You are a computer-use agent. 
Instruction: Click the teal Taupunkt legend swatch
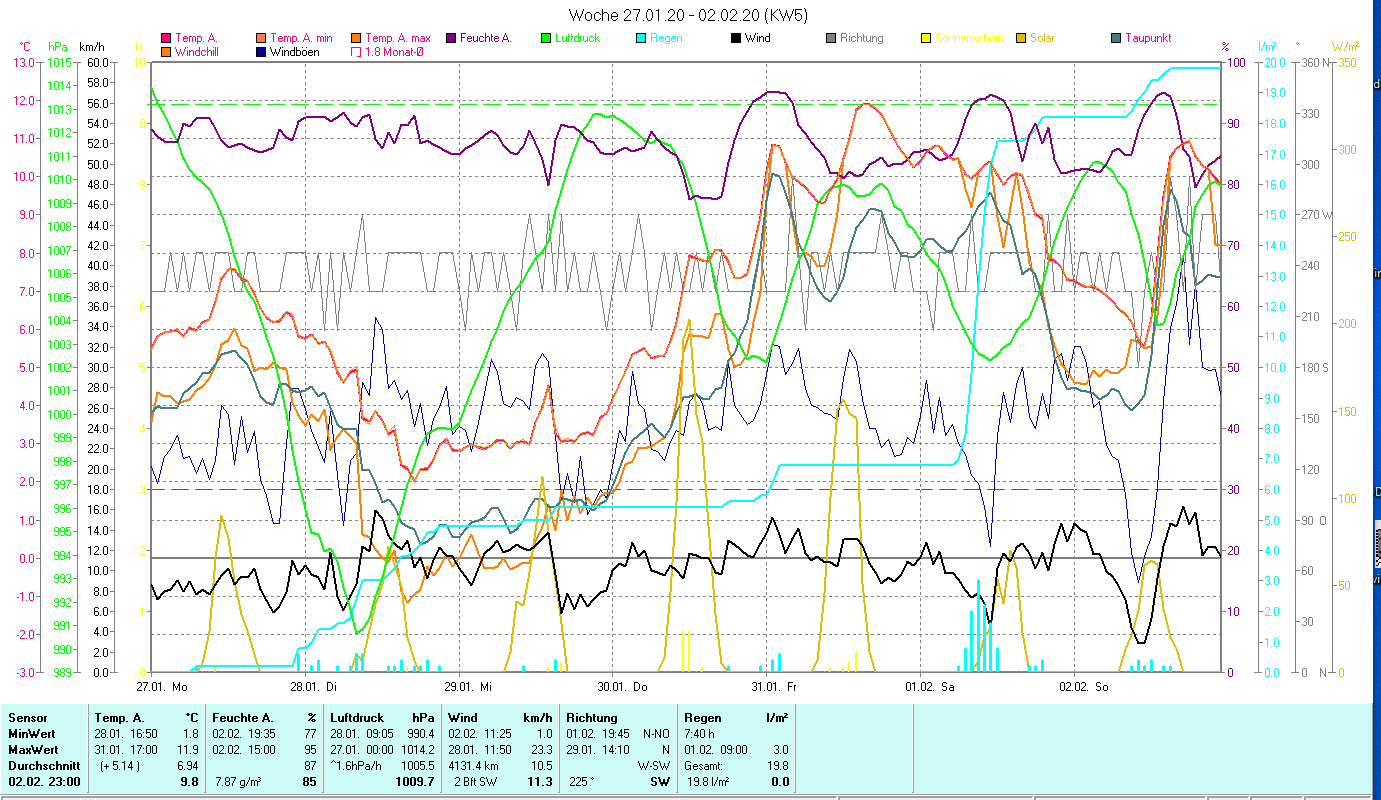[x=1116, y=38]
